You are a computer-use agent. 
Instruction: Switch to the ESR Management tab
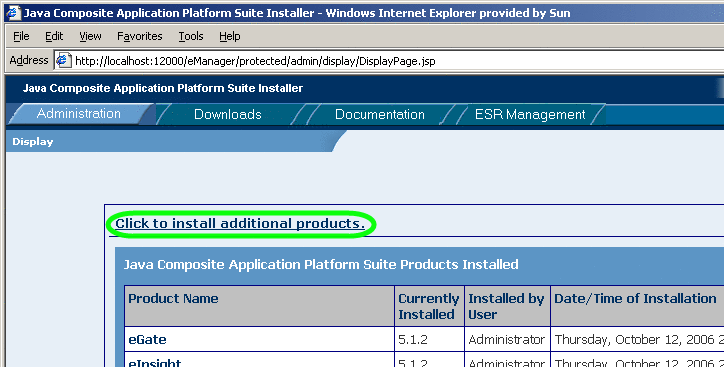point(530,114)
